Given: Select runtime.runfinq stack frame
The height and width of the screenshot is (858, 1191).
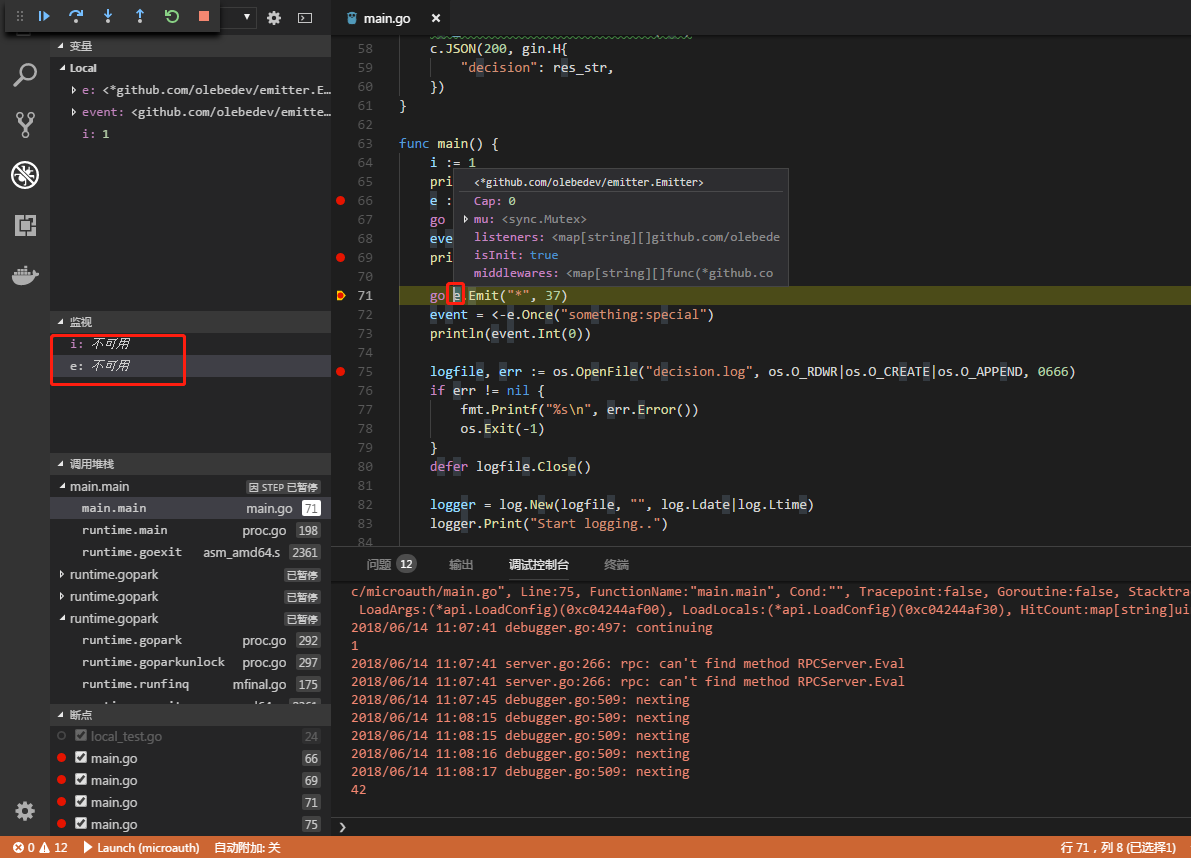Looking at the screenshot, I should (x=191, y=684).
